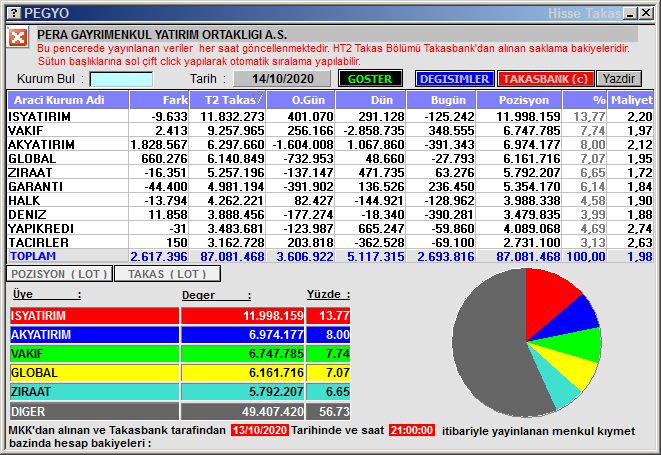Select the VAKIF row name cell in table
The width and height of the screenshot is (661, 455).
(x=68, y=130)
